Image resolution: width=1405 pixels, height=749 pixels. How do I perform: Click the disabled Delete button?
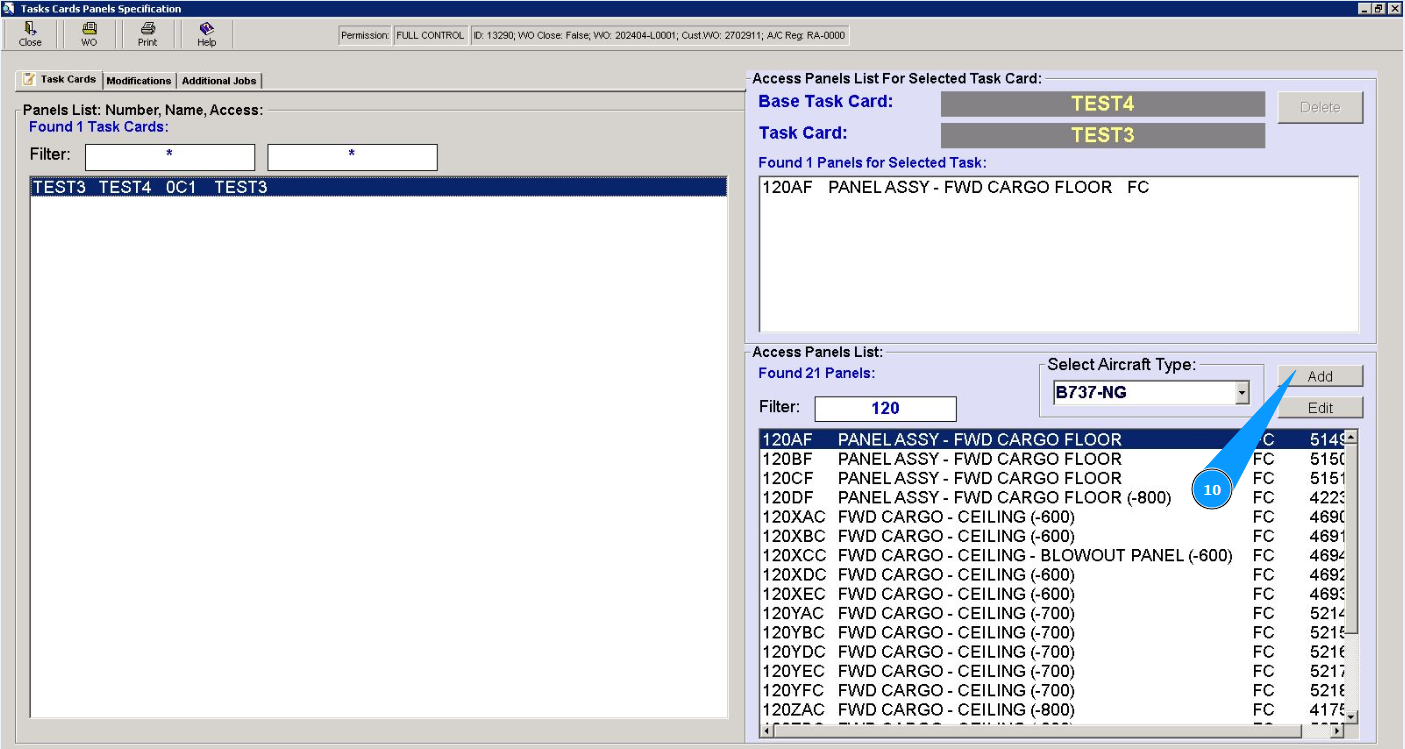[1320, 107]
